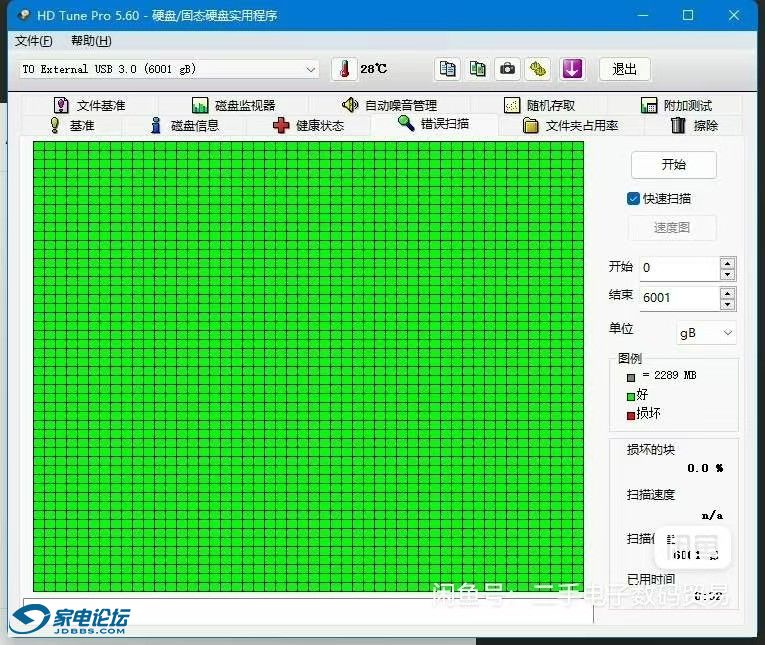Click the HD Tune app icon in title bar

(x=23, y=15)
